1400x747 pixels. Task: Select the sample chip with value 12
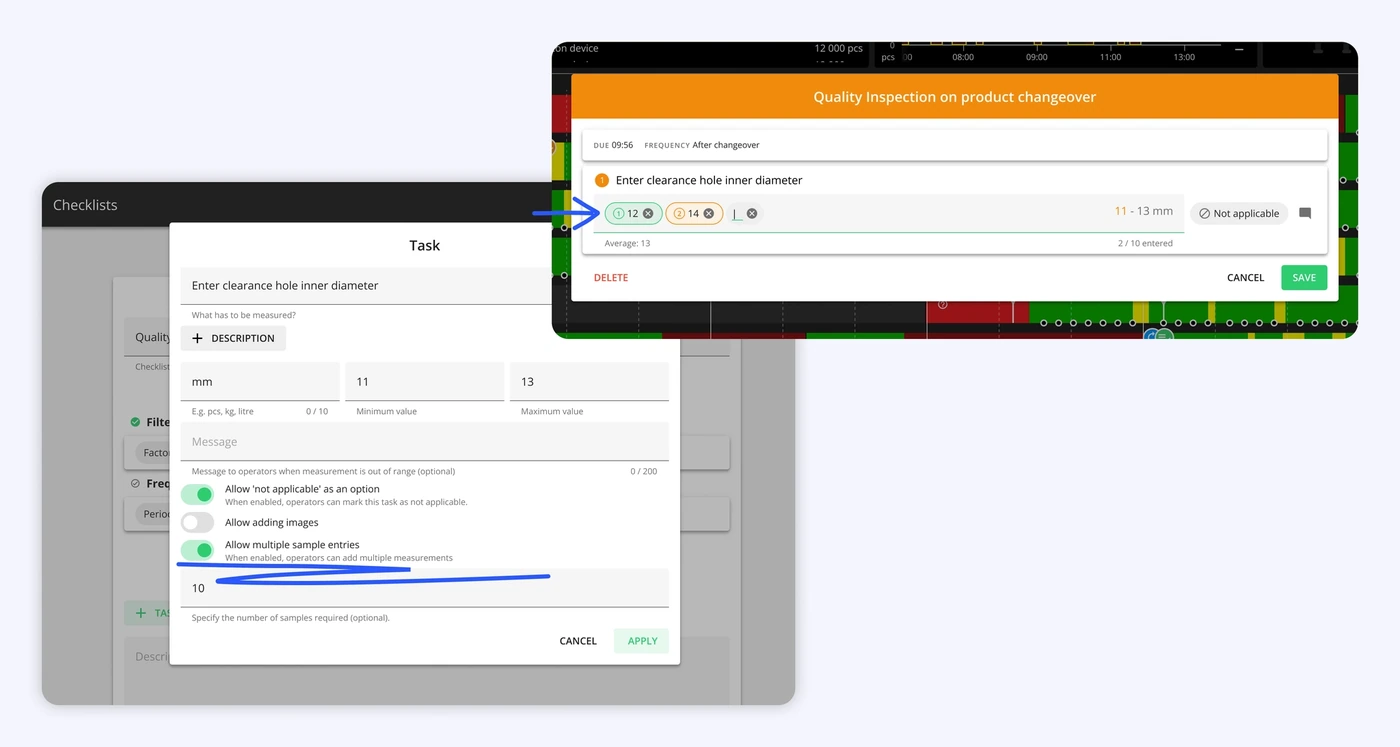pyautogui.click(x=633, y=213)
